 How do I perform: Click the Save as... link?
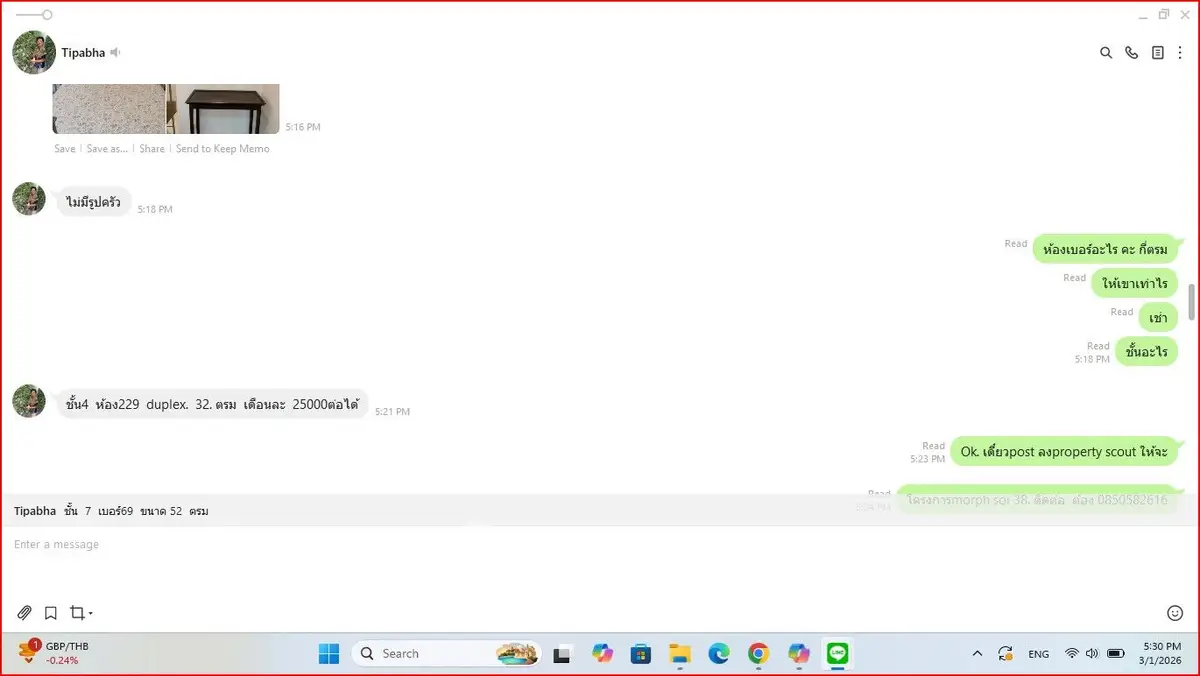[107, 149]
